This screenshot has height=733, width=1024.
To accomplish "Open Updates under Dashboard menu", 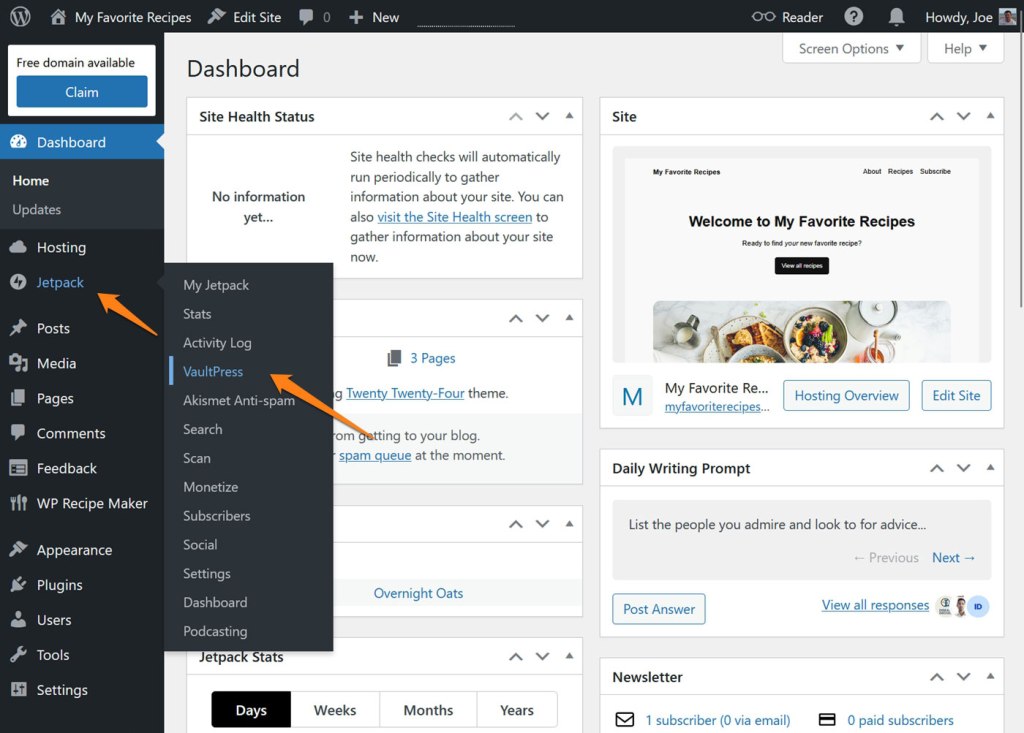I will coord(37,209).
